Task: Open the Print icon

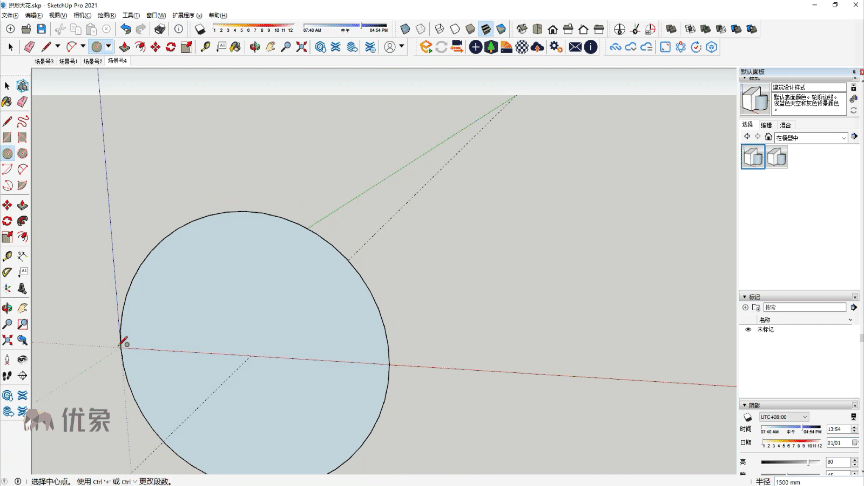Action: point(159,29)
